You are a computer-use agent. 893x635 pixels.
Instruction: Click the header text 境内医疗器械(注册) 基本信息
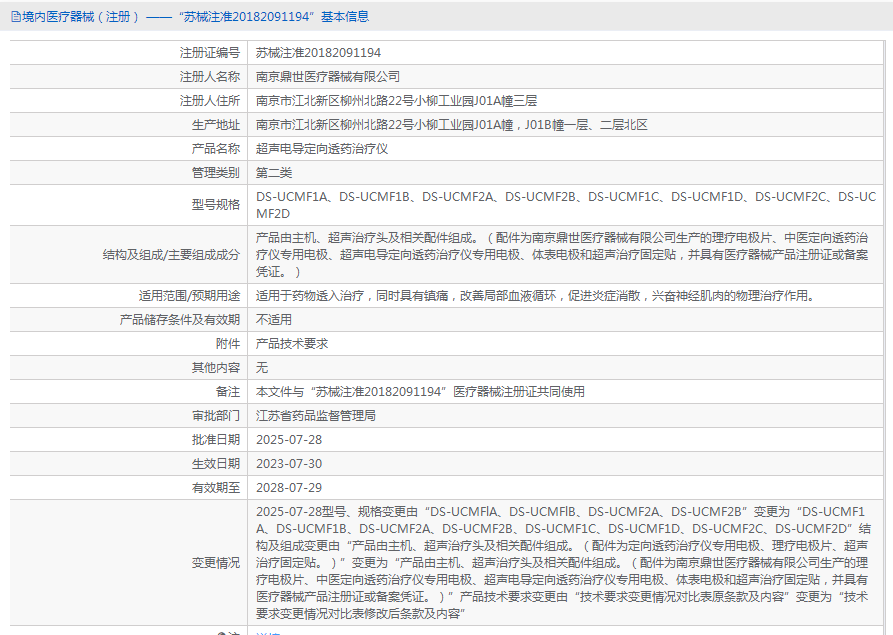195,17
